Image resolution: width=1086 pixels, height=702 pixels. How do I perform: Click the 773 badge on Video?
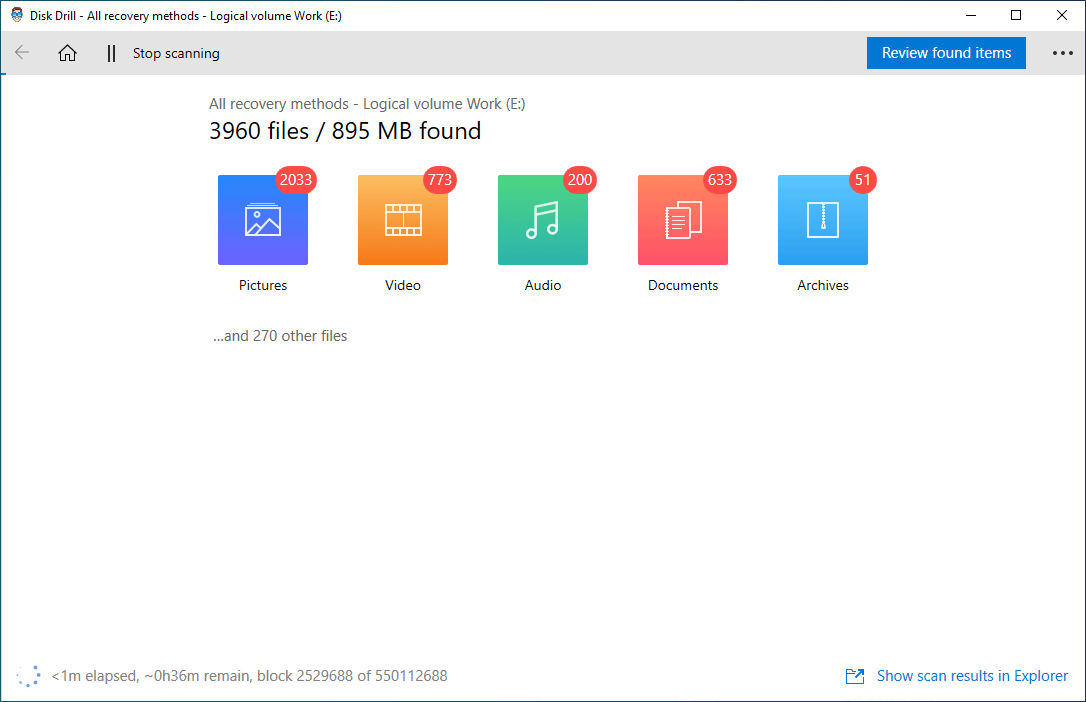[440, 180]
